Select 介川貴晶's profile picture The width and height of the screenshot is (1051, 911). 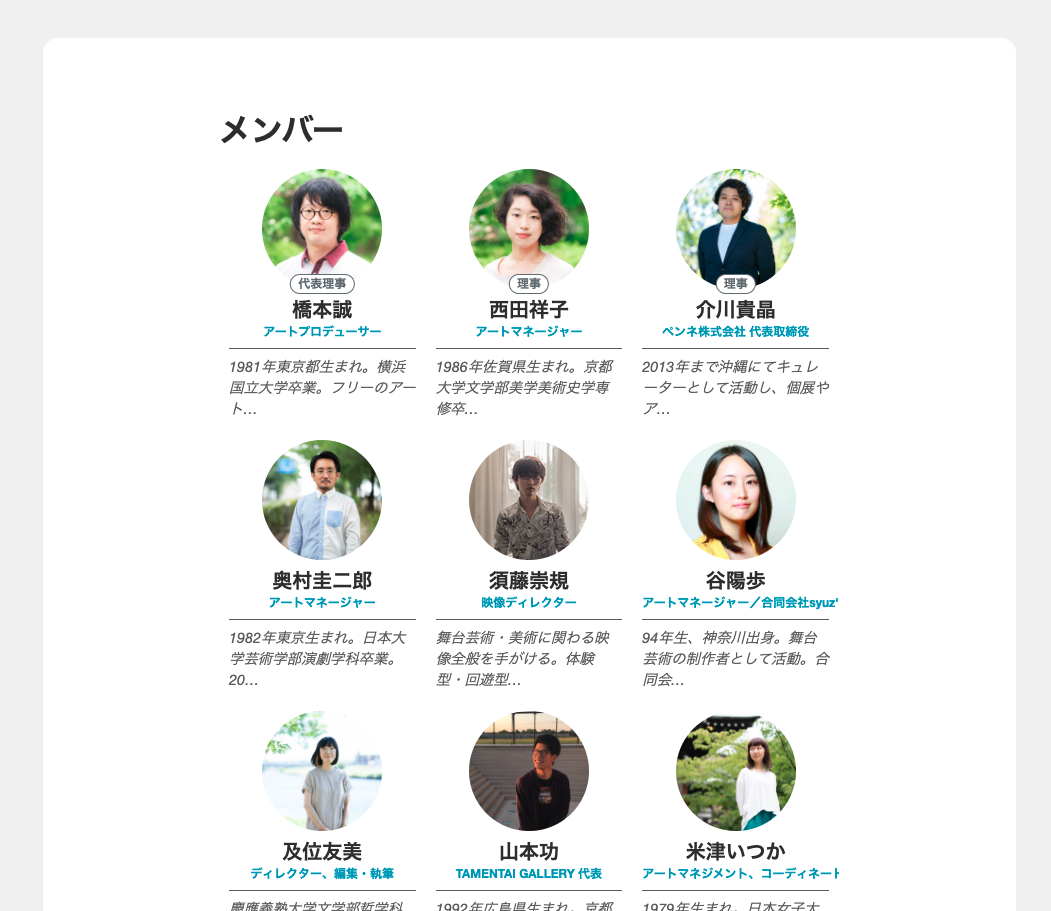[736, 229]
